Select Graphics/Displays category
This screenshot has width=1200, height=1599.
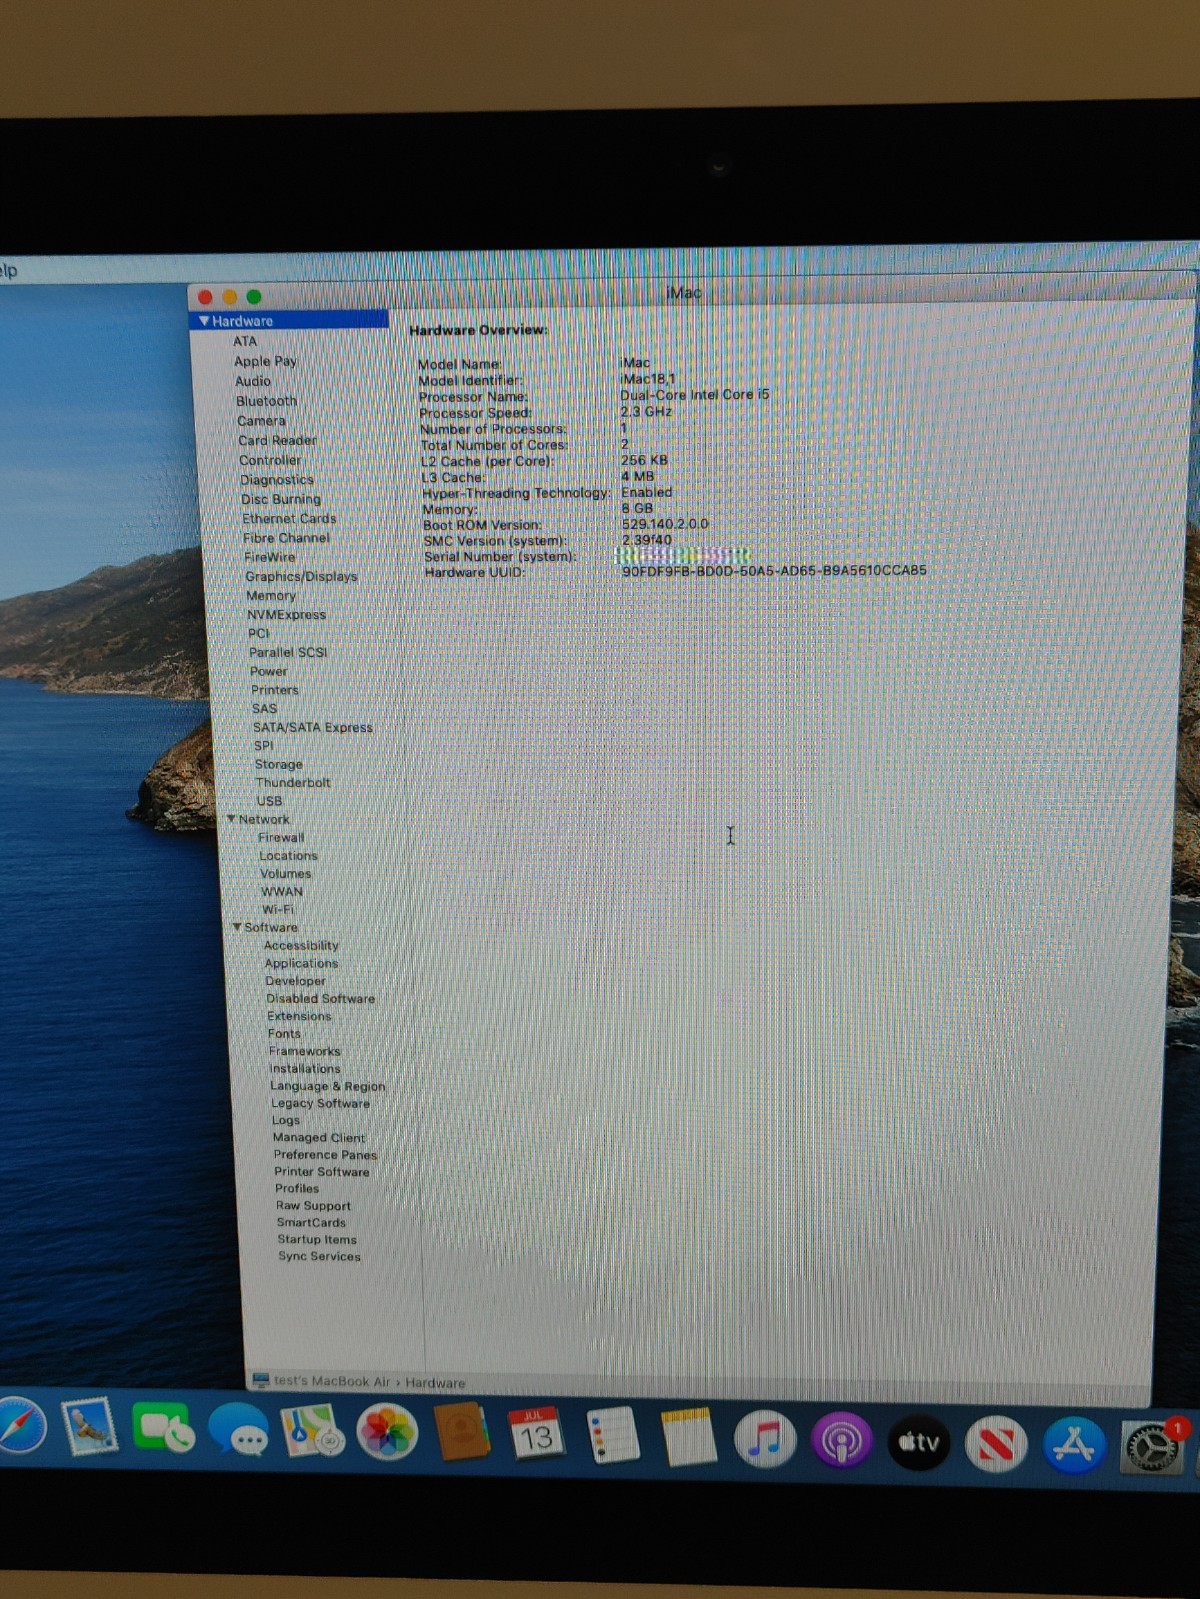pos(301,576)
